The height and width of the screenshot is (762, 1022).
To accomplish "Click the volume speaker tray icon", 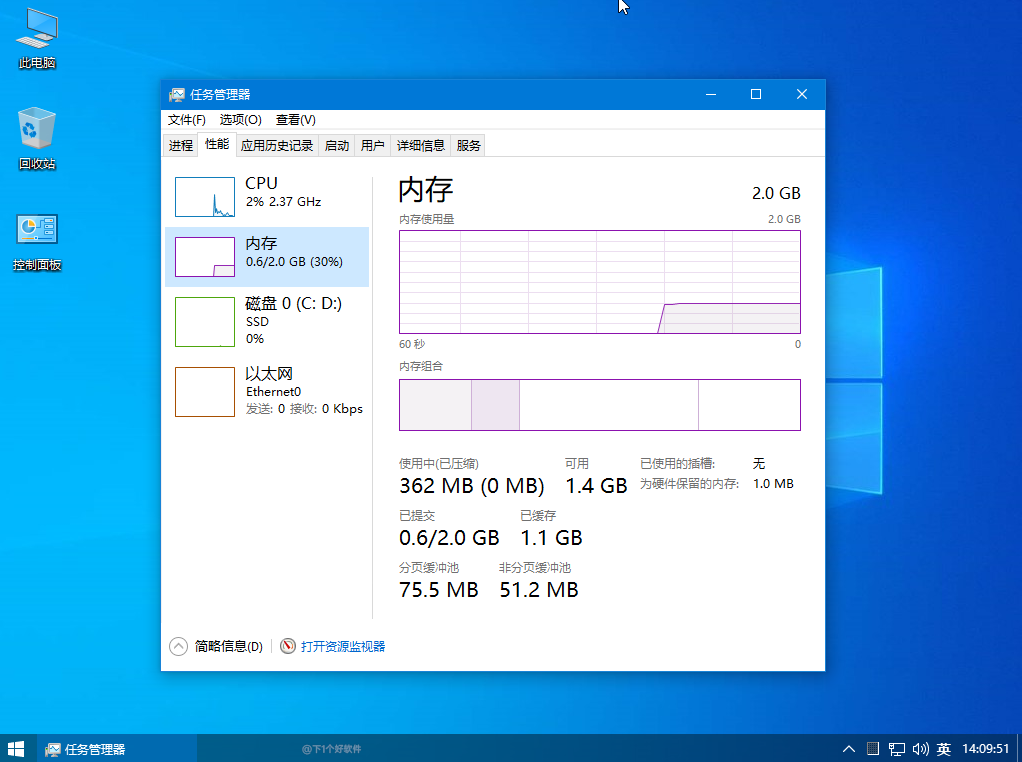I will pos(921,748).
